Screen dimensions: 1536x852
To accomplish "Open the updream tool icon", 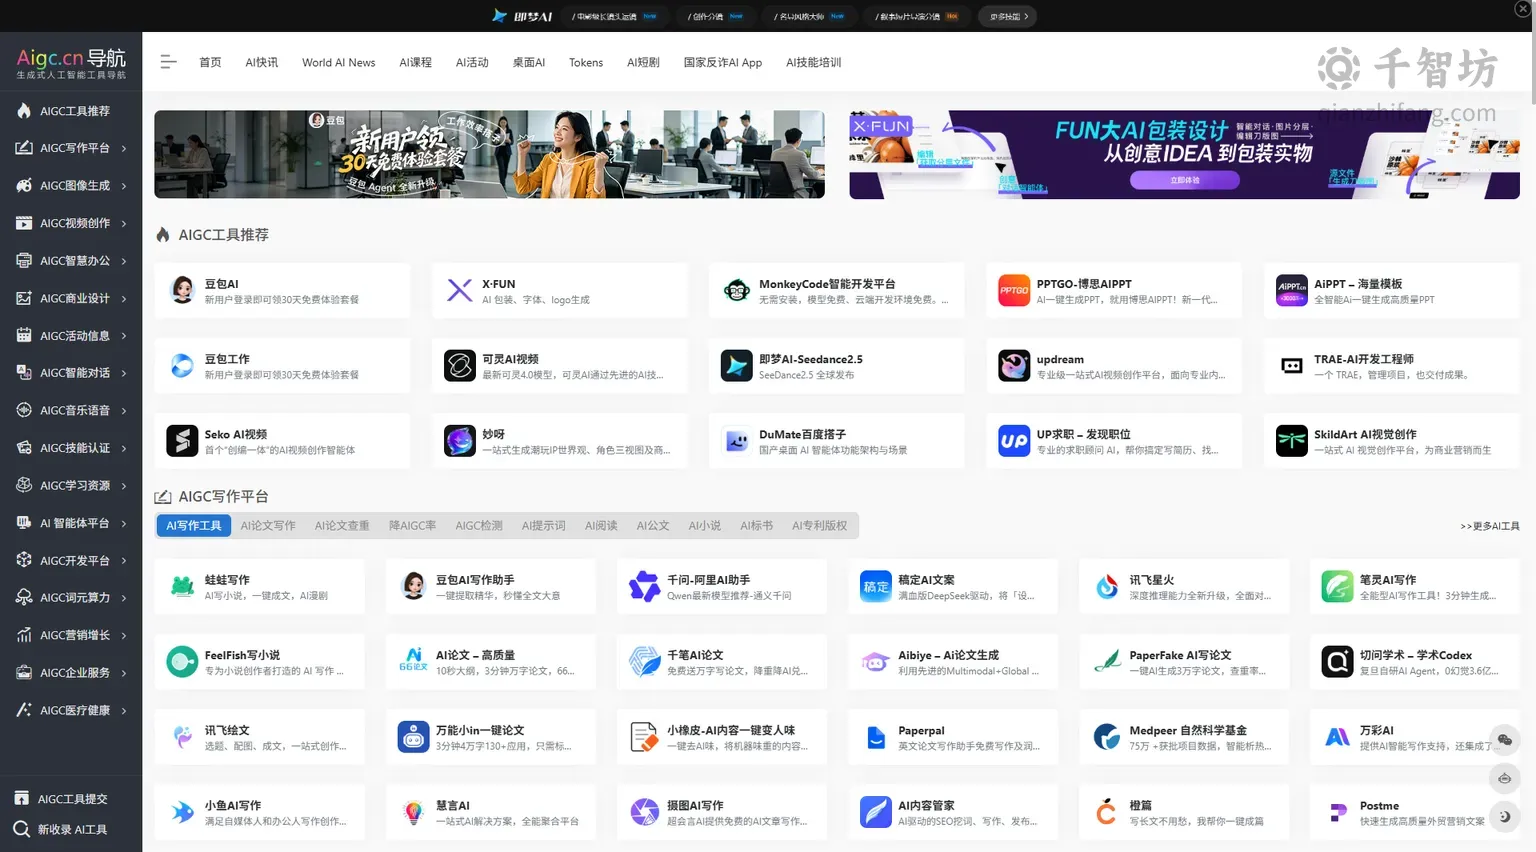I will point(1014,366).
